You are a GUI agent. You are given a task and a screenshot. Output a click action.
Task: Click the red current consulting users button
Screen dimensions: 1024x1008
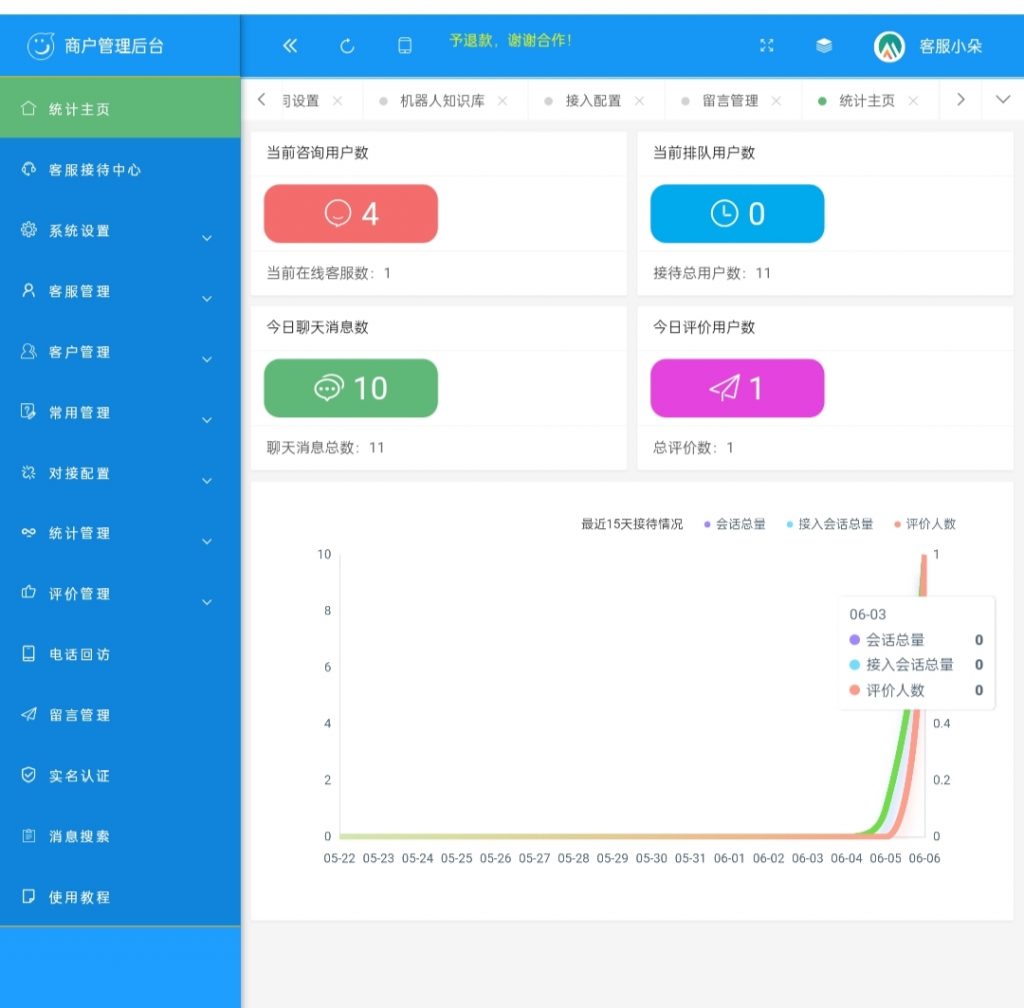351,214
